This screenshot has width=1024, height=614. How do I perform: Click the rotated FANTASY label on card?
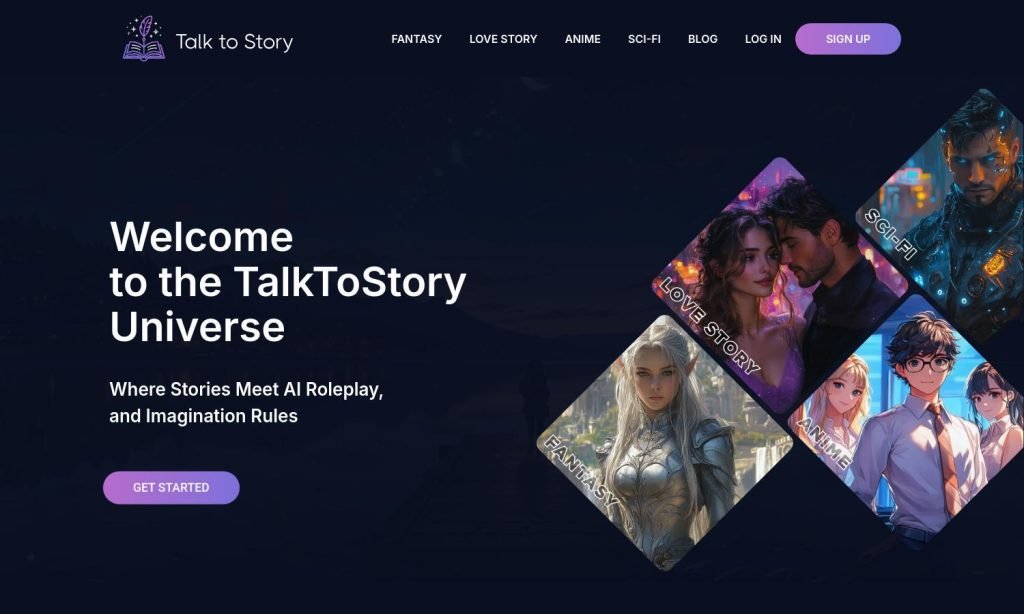click(581, 472)
